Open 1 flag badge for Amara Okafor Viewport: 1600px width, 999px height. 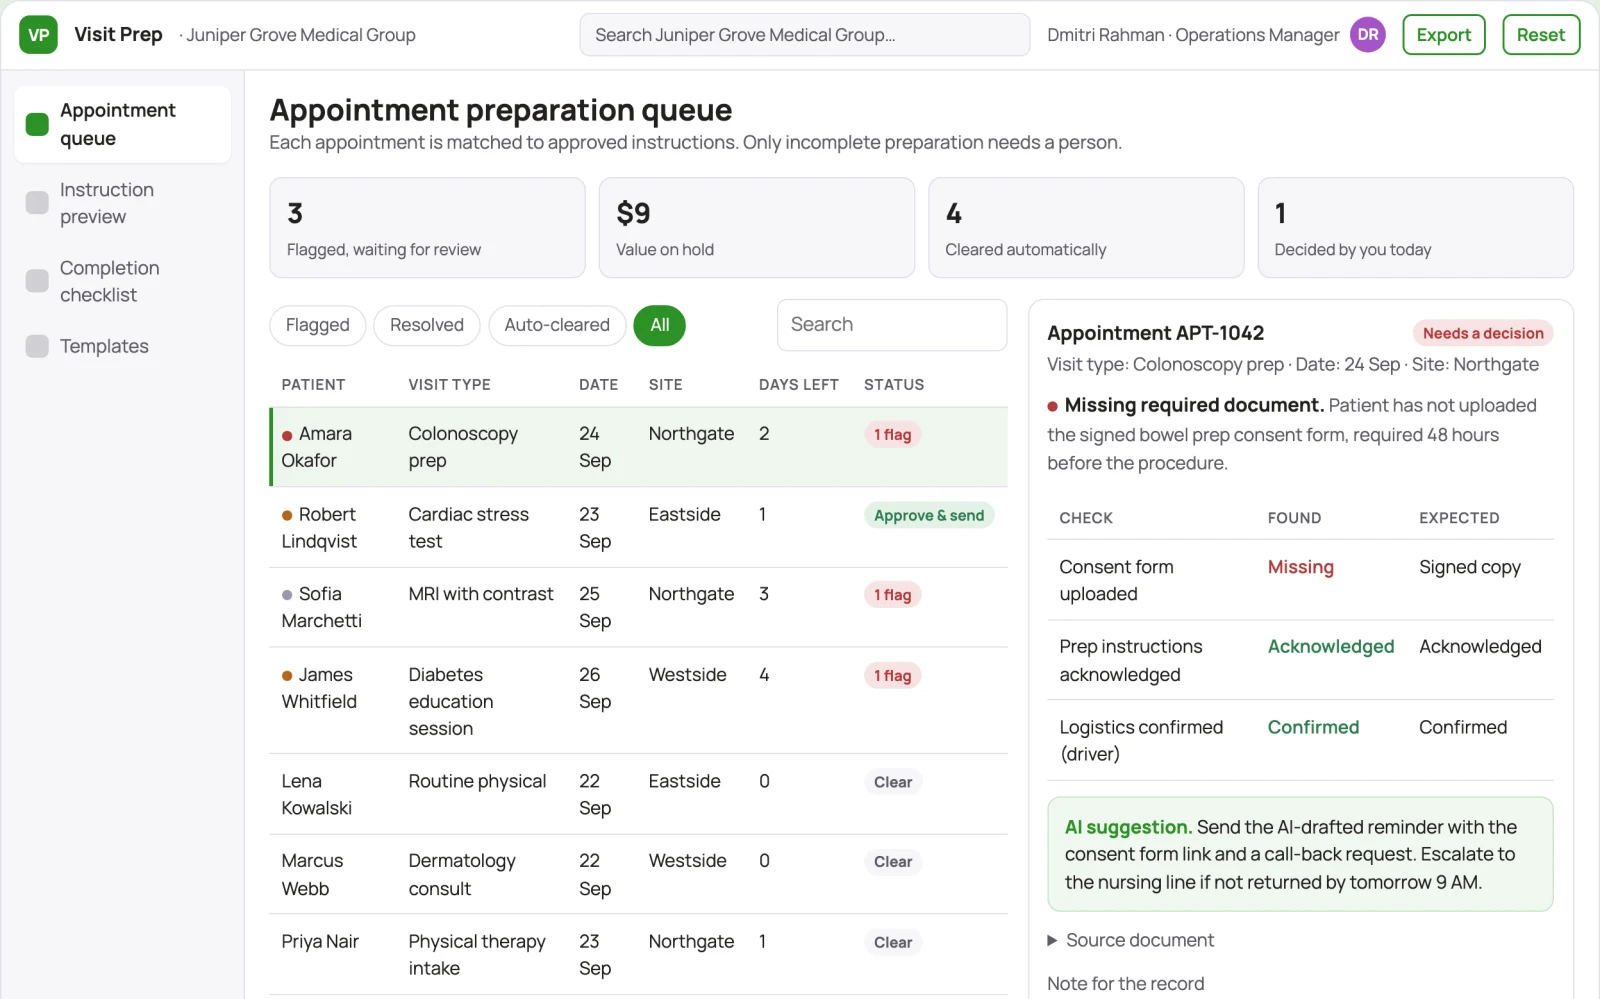coord(892,435)
